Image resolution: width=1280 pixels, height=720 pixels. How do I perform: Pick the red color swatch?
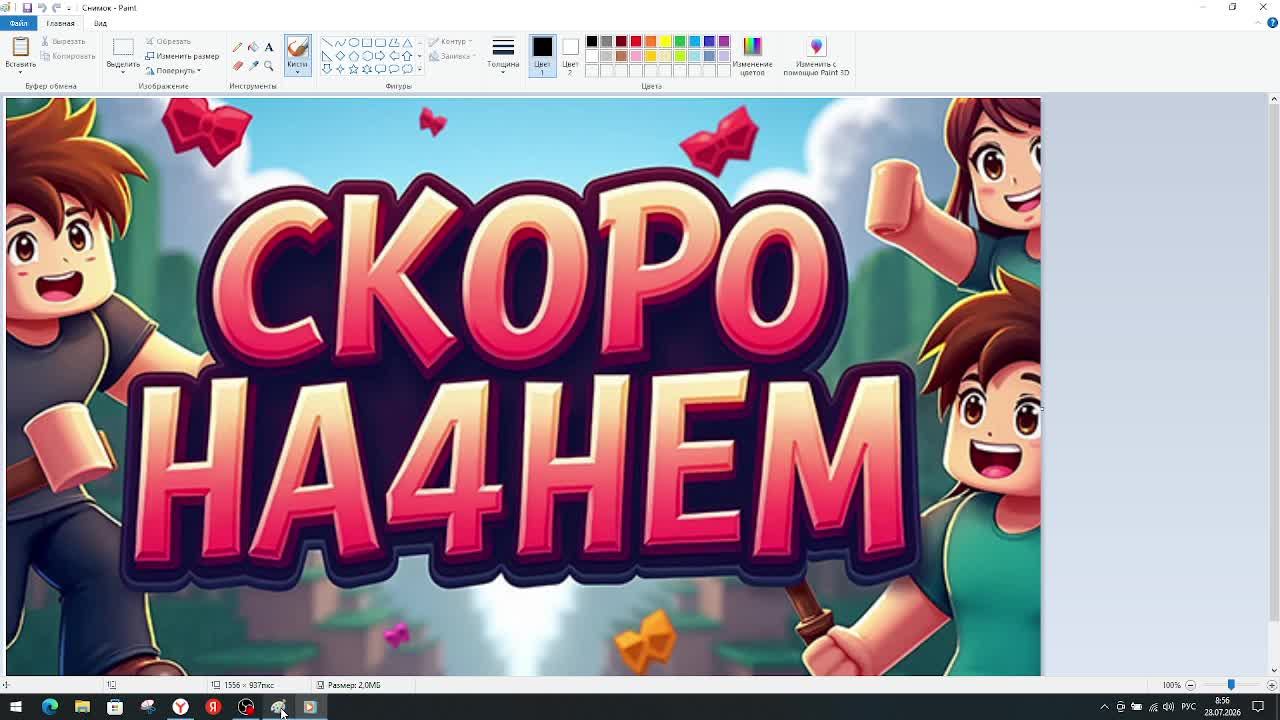coord(636,41)
